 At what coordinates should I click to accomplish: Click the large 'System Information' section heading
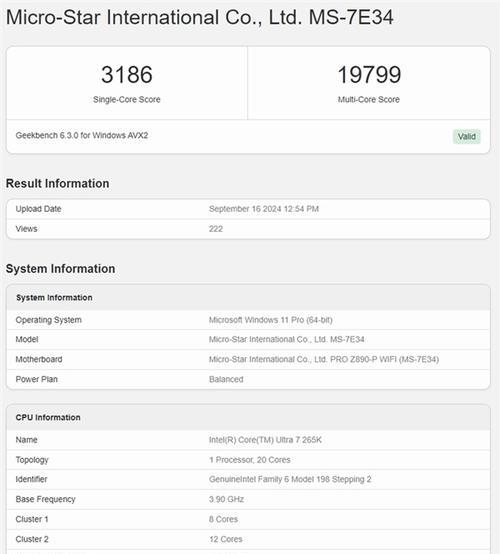point(60,269)
